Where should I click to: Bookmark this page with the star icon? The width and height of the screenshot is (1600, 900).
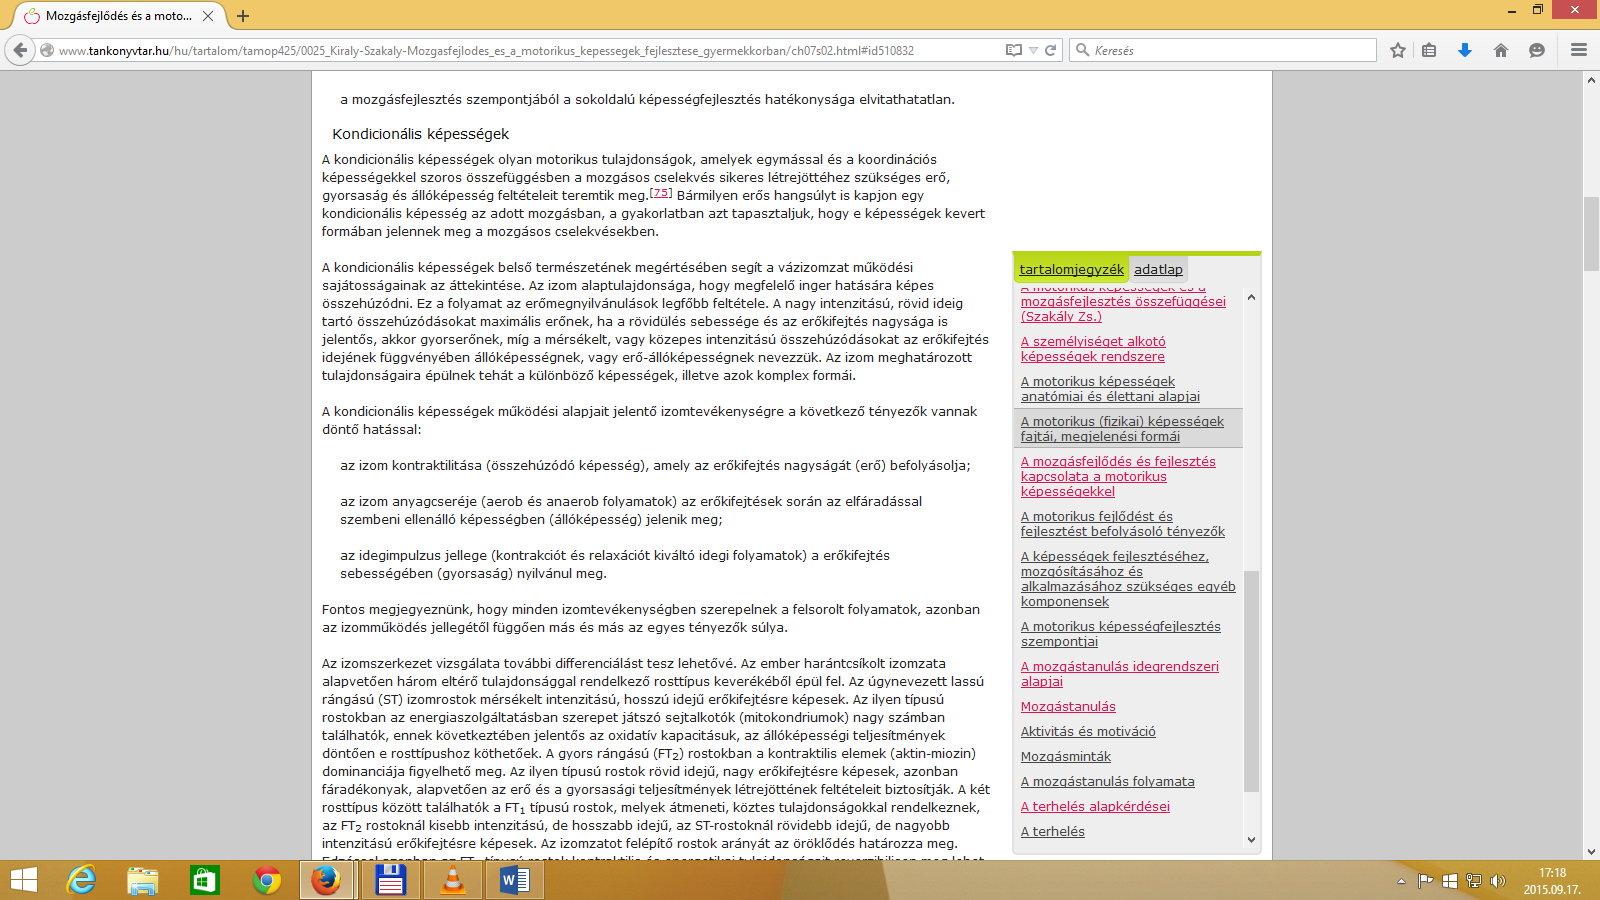pyautogui.click(x=1398, y=50)
